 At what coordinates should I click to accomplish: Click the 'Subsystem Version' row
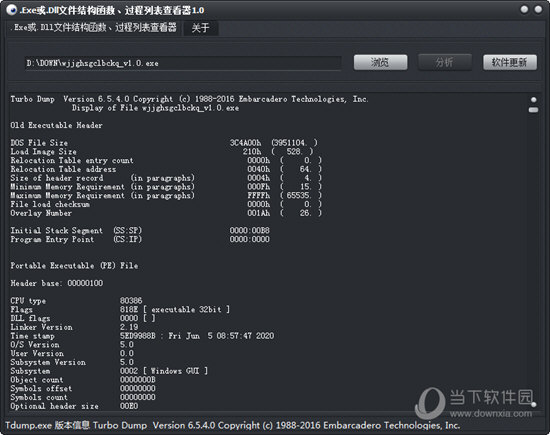point(72,362)
